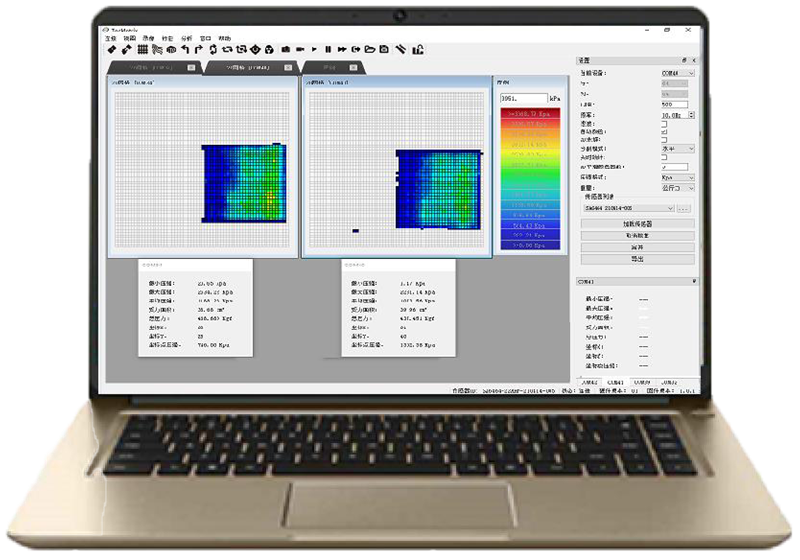The width and height of the screenshot is (800, 560).
Task: Click the 加载传感器 load sensor button
Action: (x=637, y=224)
